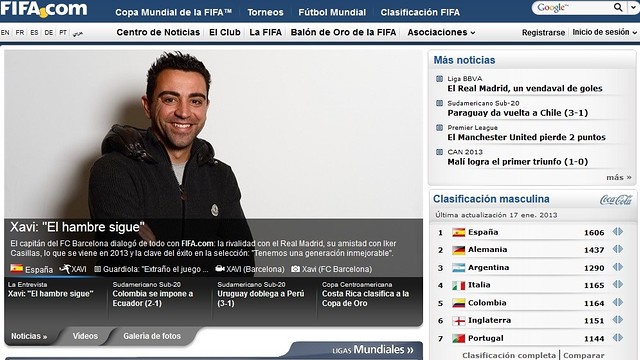Open El Manchester United pierde 2 puntos
This screenshot has width=640, height=360.
[x=527, y=137]
